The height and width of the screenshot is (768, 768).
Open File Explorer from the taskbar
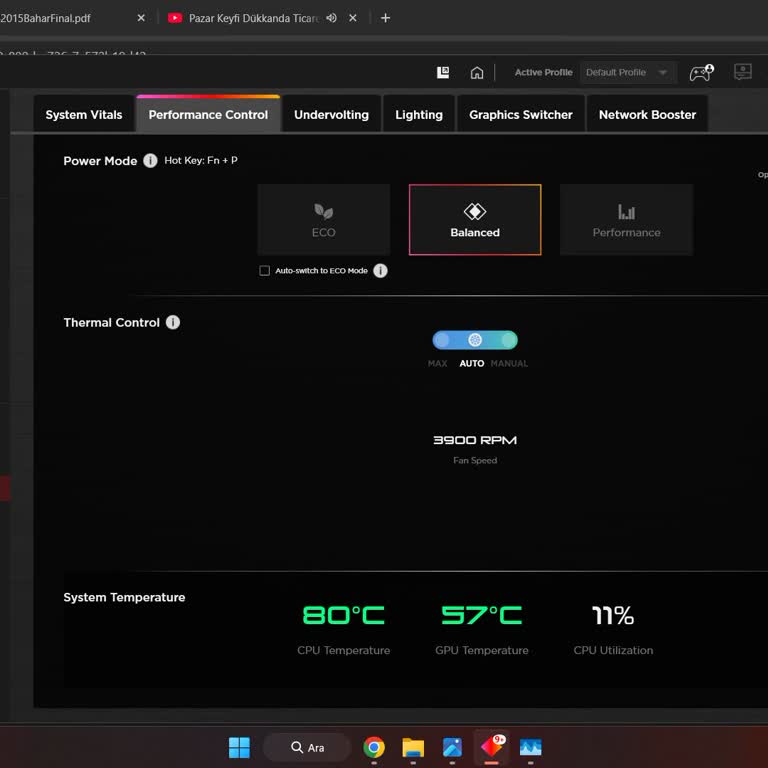click(x=413, y=747)
